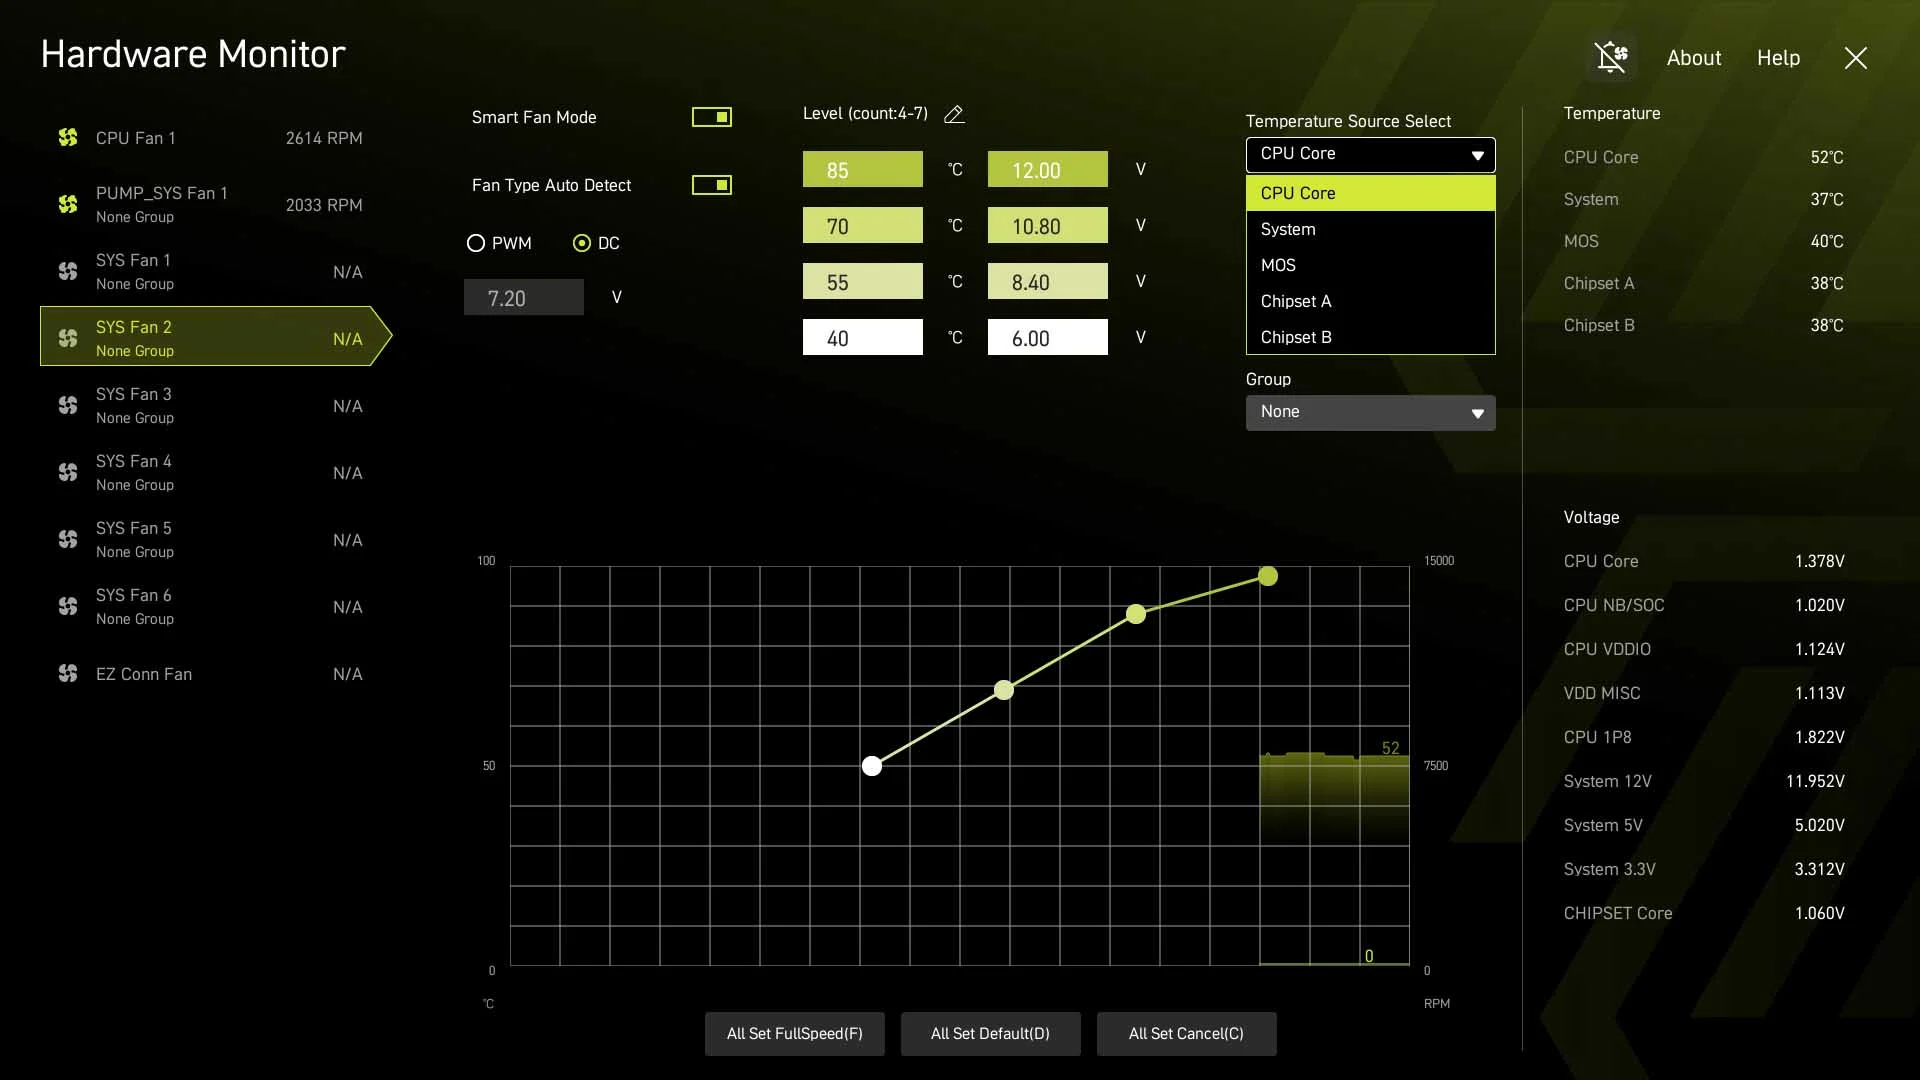Click the 8.40 V voltage field
This screenshot has width=1920, height=1080.
tap(1048, 281)
